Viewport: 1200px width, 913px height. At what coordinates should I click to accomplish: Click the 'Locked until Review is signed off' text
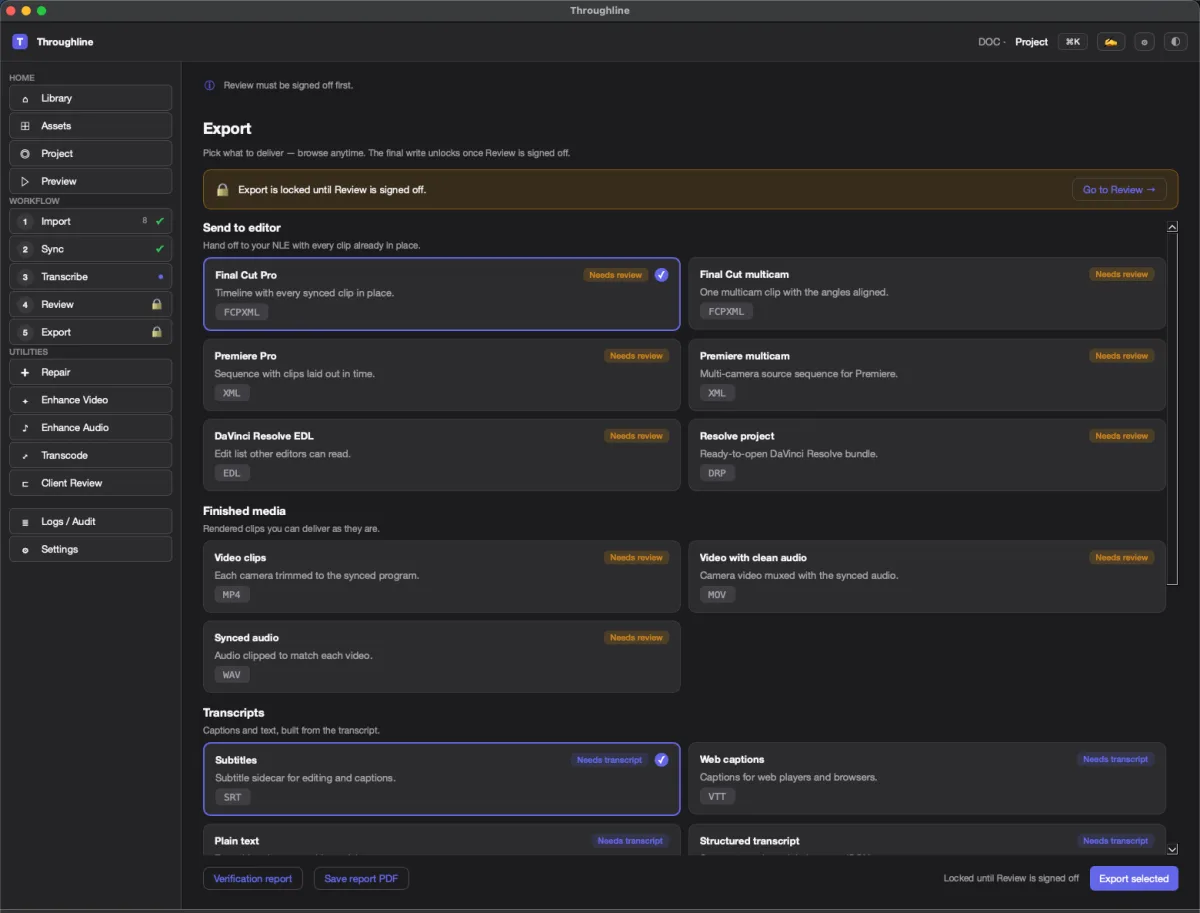1011,879
